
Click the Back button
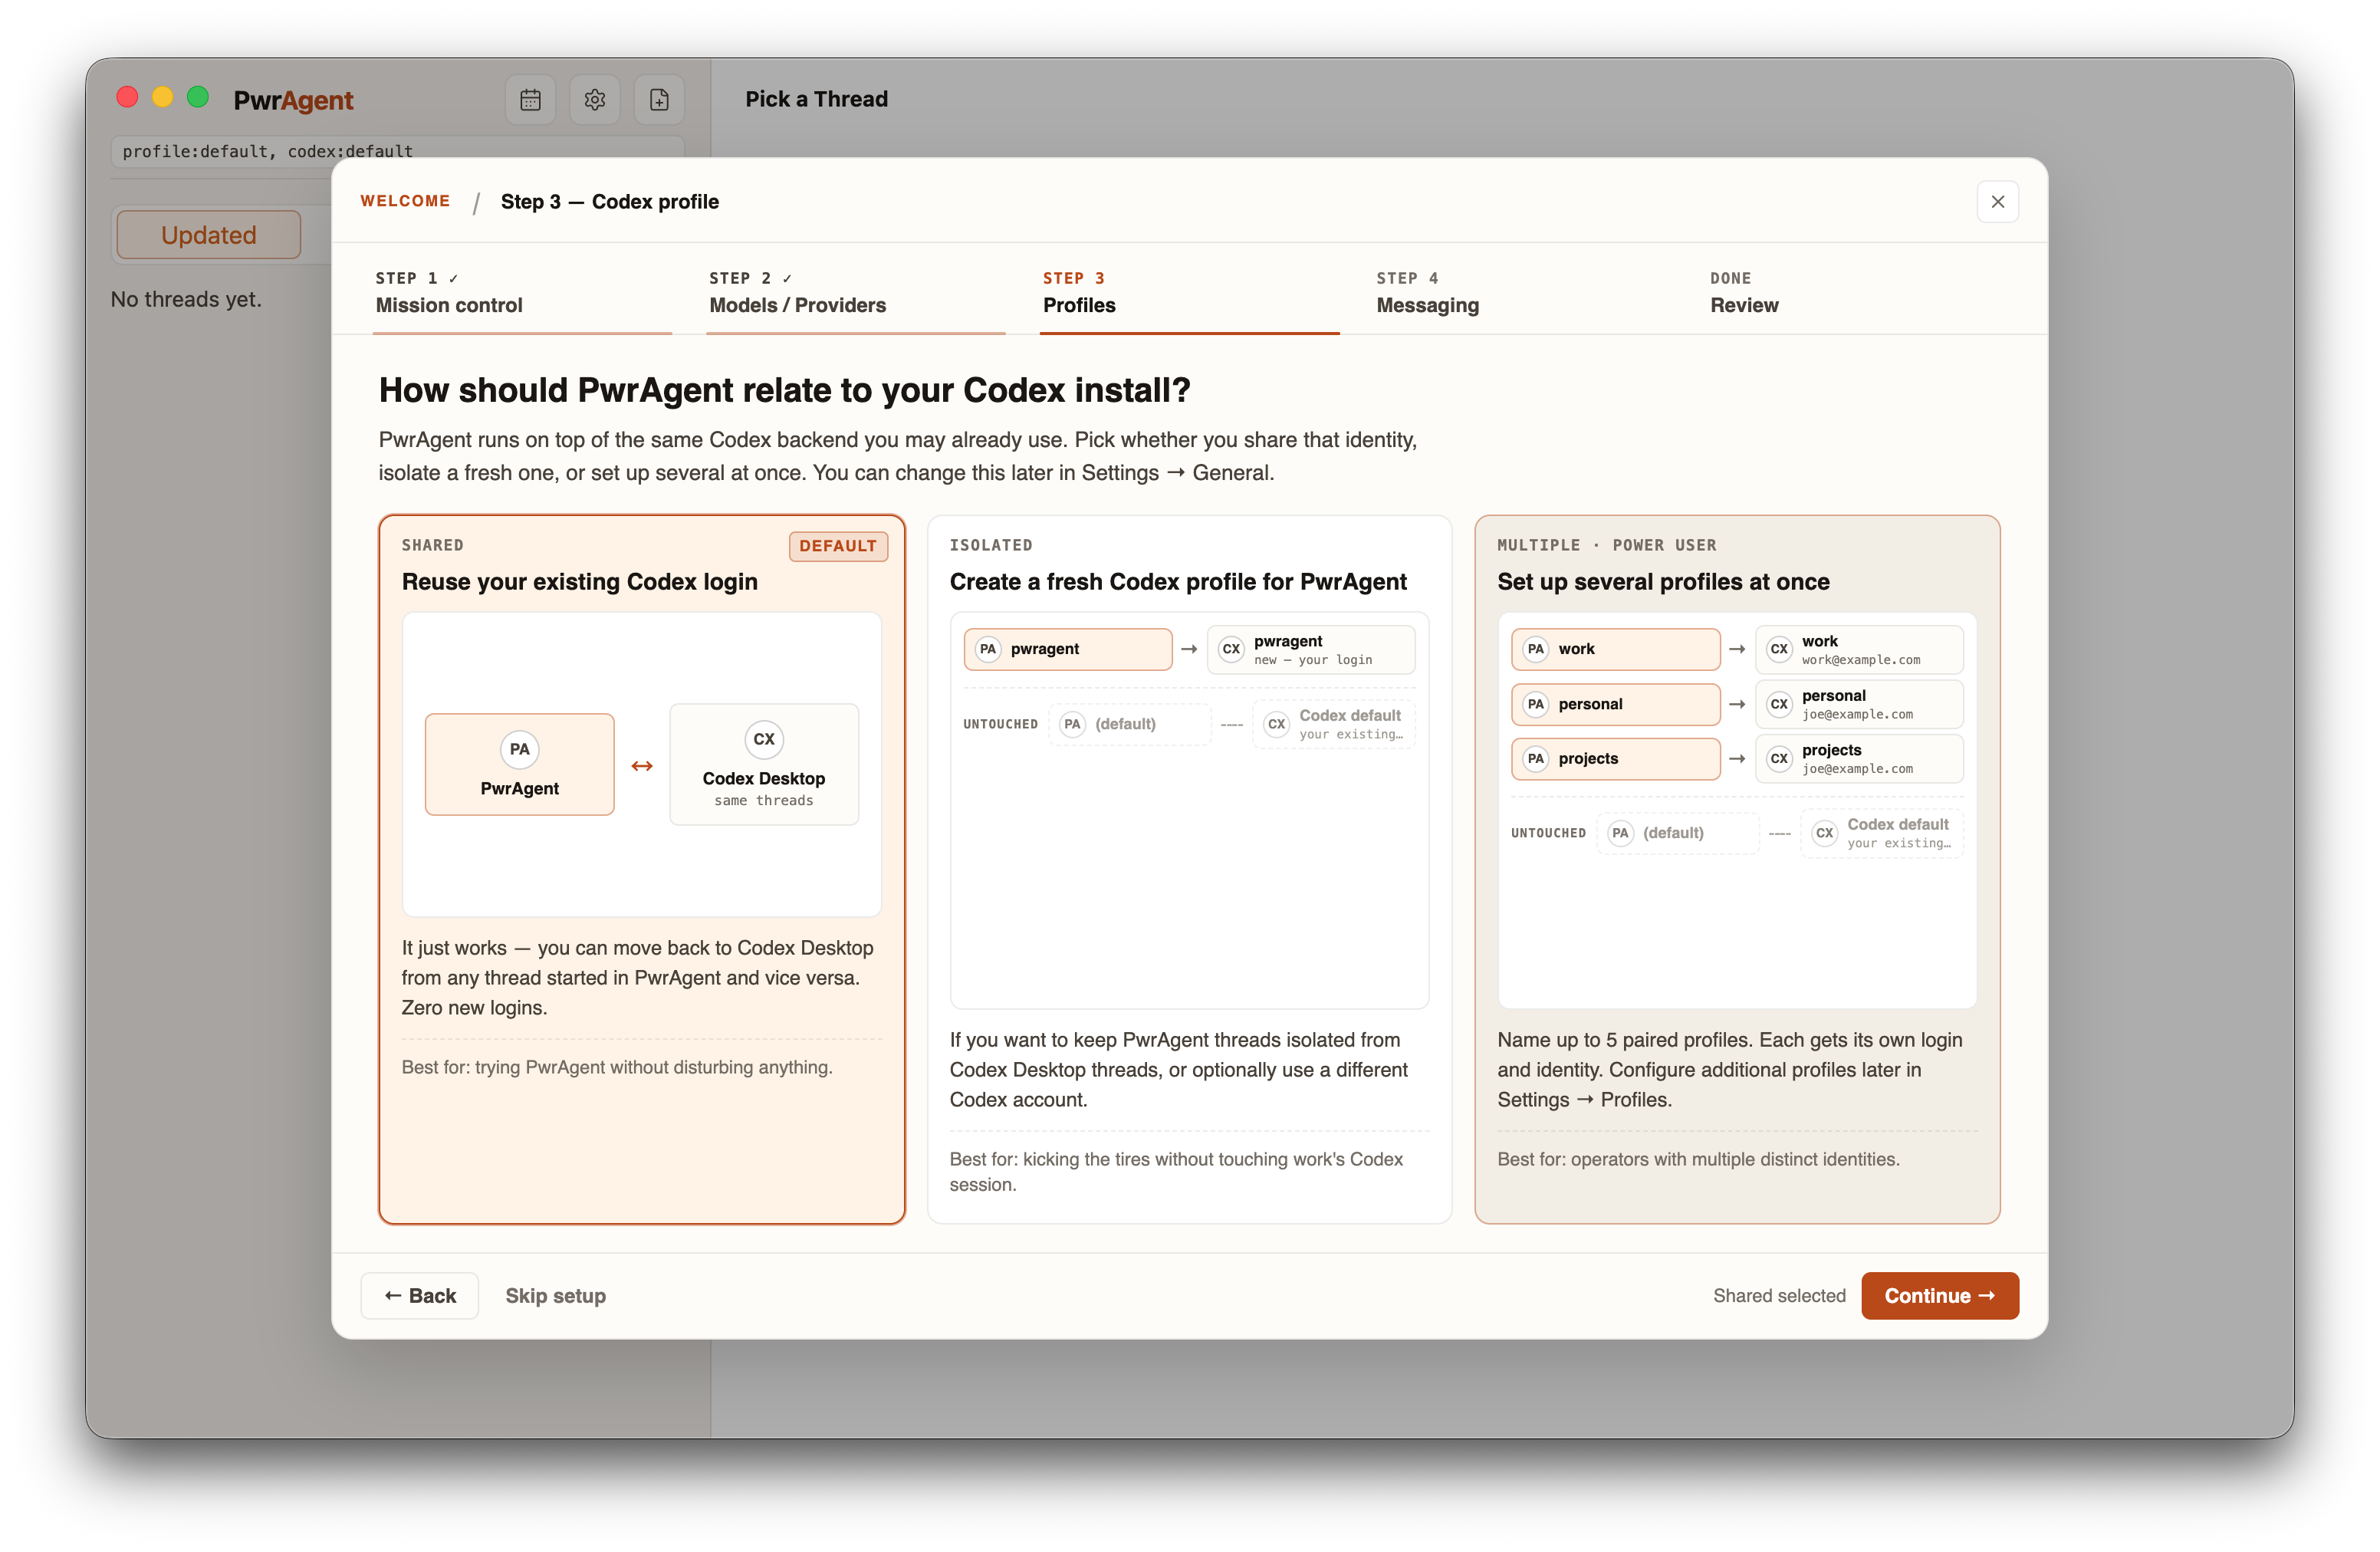click(x=420, y=1296)
